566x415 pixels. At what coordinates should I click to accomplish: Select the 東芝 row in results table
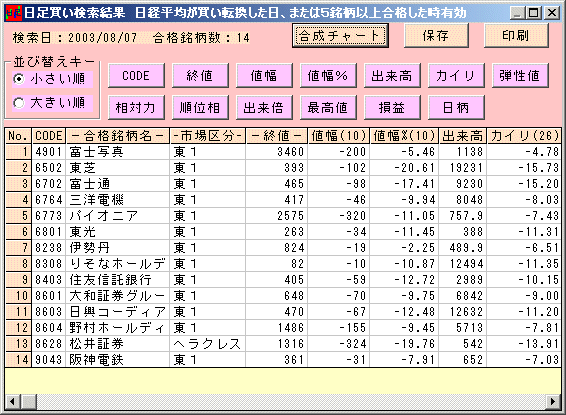coord(283,168)
